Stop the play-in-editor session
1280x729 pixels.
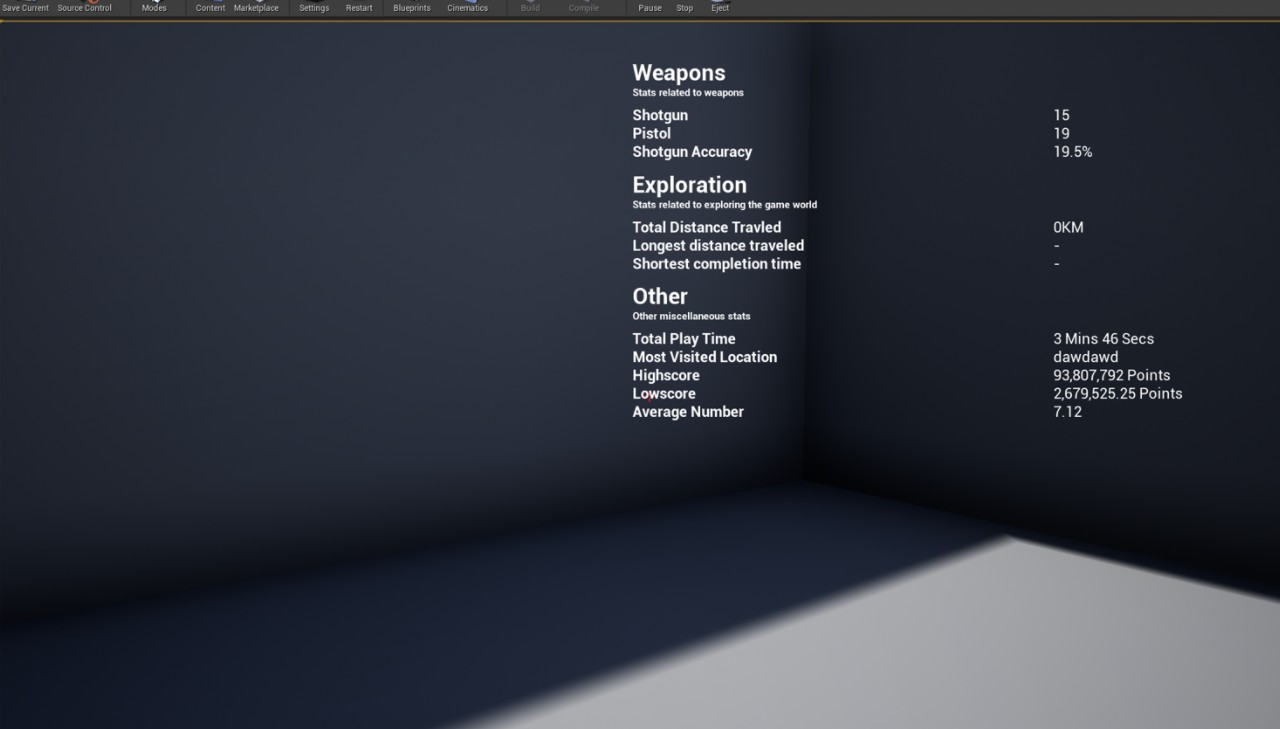pyautogui.click(x=684, y=7)
